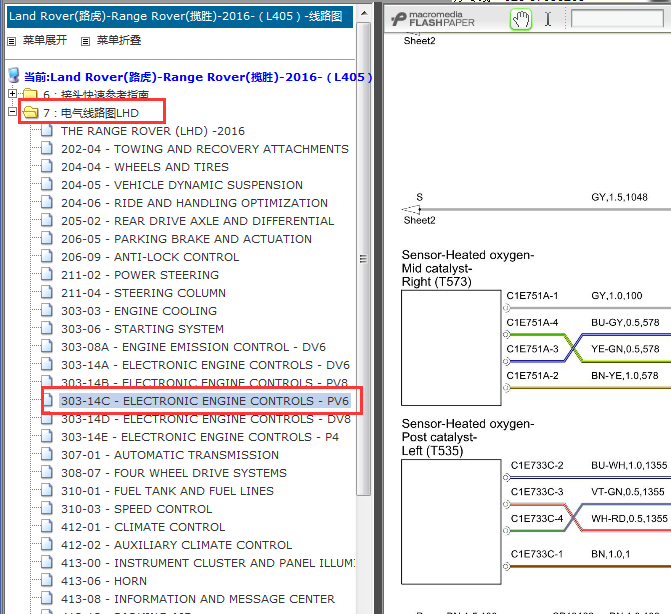Click page icon beside 303-06 Starting System
Screen dimensions: 671x614
tap(47, 327)
